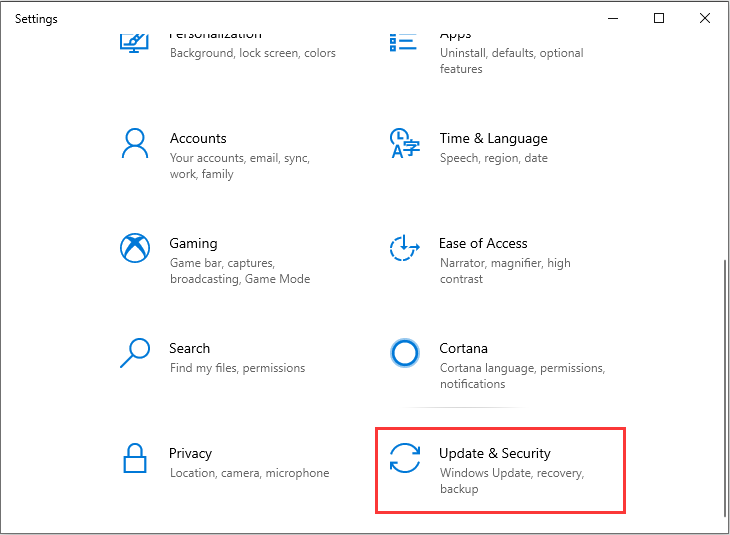Close the Settings window
730x535 pixels.
(x=705, y=19)
